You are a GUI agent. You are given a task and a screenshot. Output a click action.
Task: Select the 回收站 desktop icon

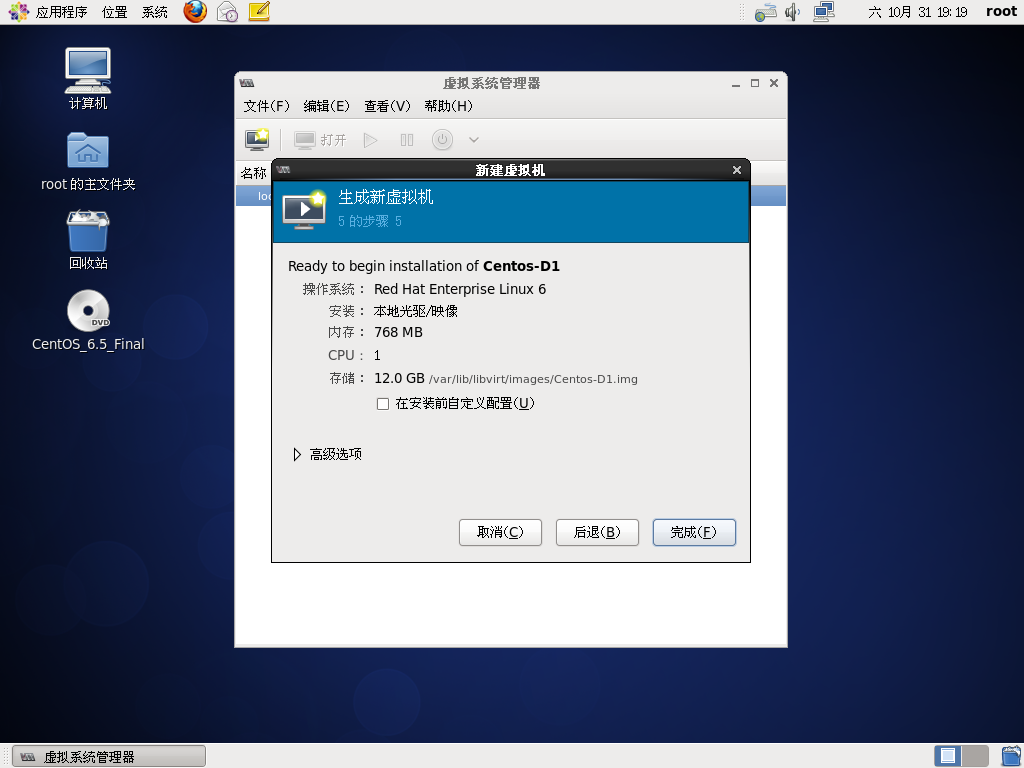(88, 240)
